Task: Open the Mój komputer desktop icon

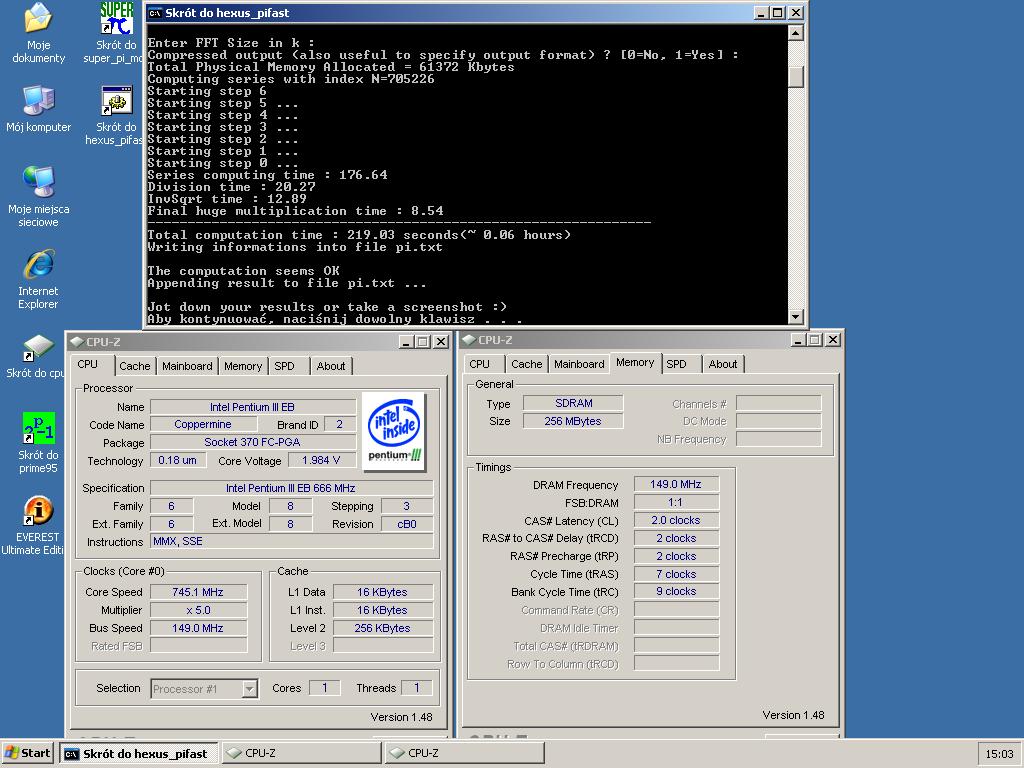Action: click(x=38, y=108)
